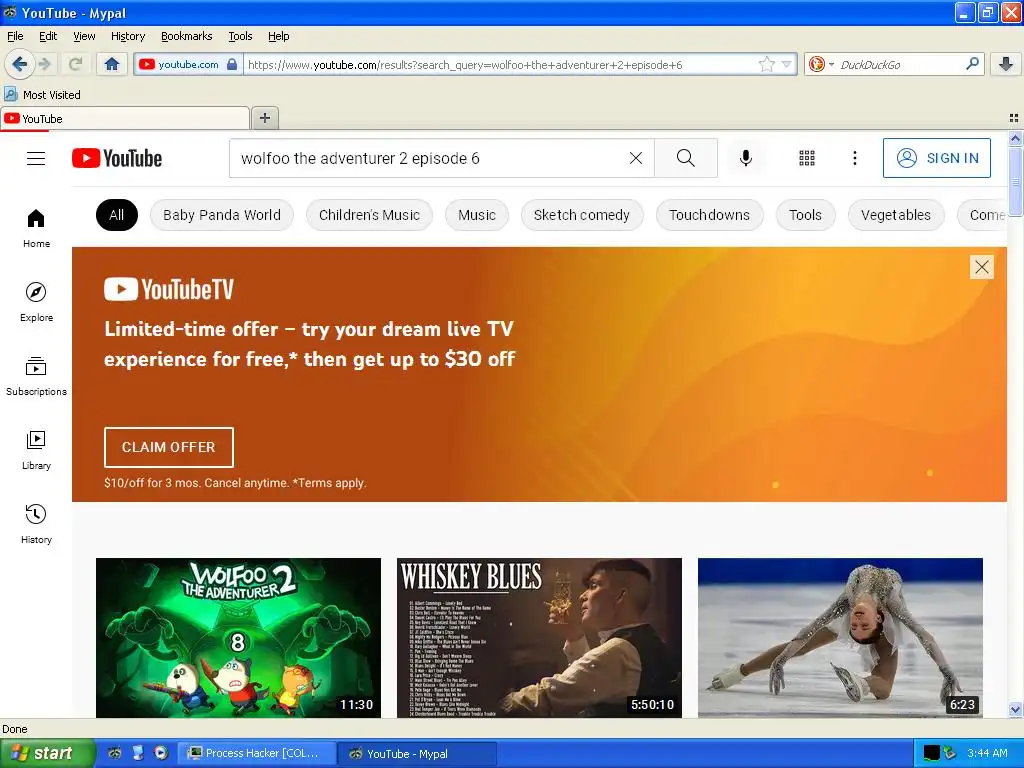Image resolution: width=1024 pixels, height=768 pixels.
Task: Select the Touchdowns filter chip
Action: click(709, 215)
